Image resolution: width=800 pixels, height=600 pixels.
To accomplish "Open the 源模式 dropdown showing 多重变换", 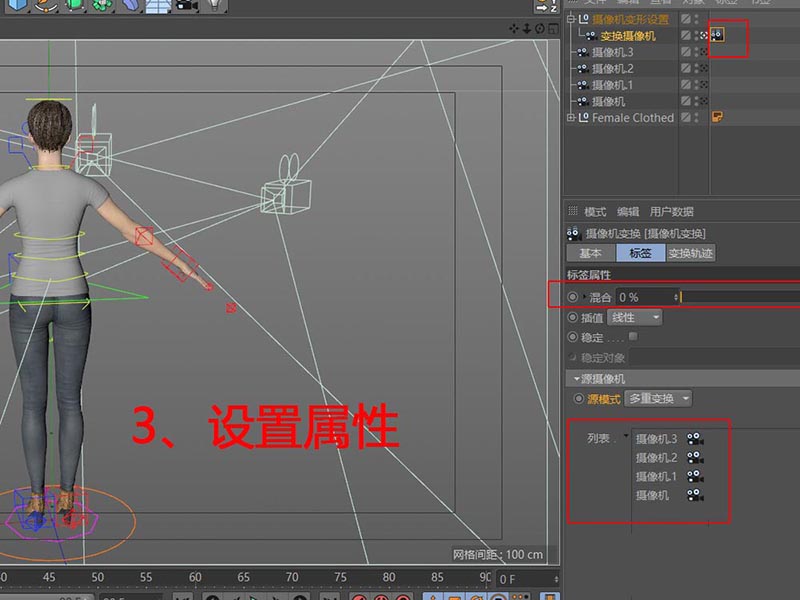I will (x=660, y=398).
